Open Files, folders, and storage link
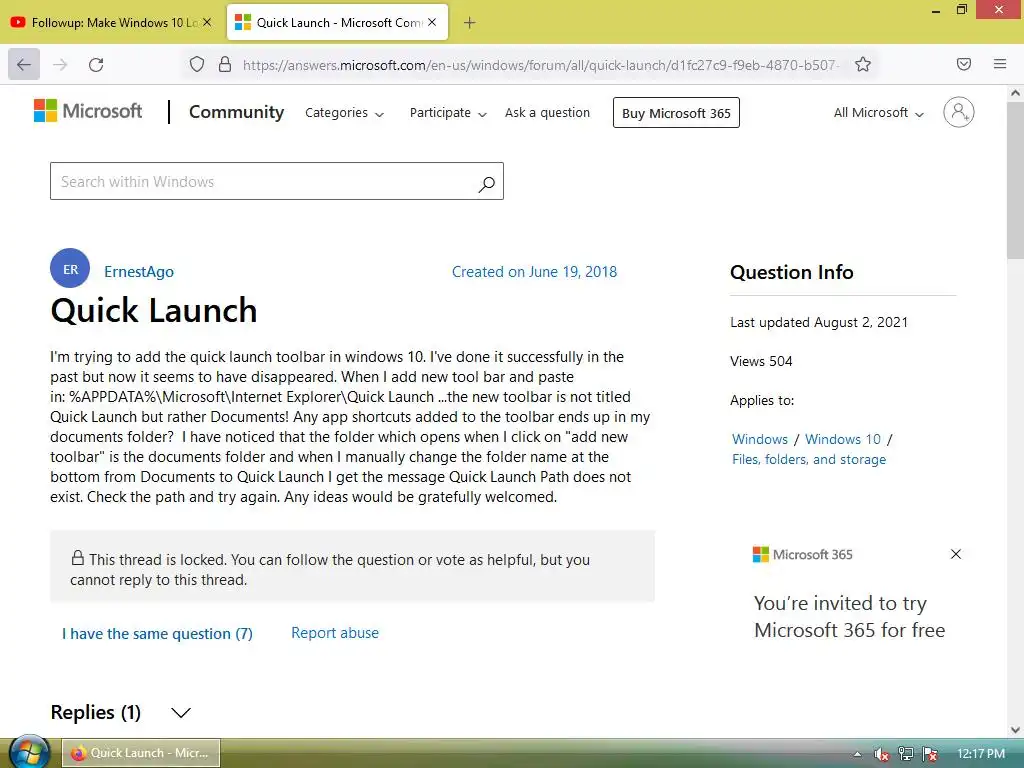Screen dimensions: 1024x768 pos(808,459)
